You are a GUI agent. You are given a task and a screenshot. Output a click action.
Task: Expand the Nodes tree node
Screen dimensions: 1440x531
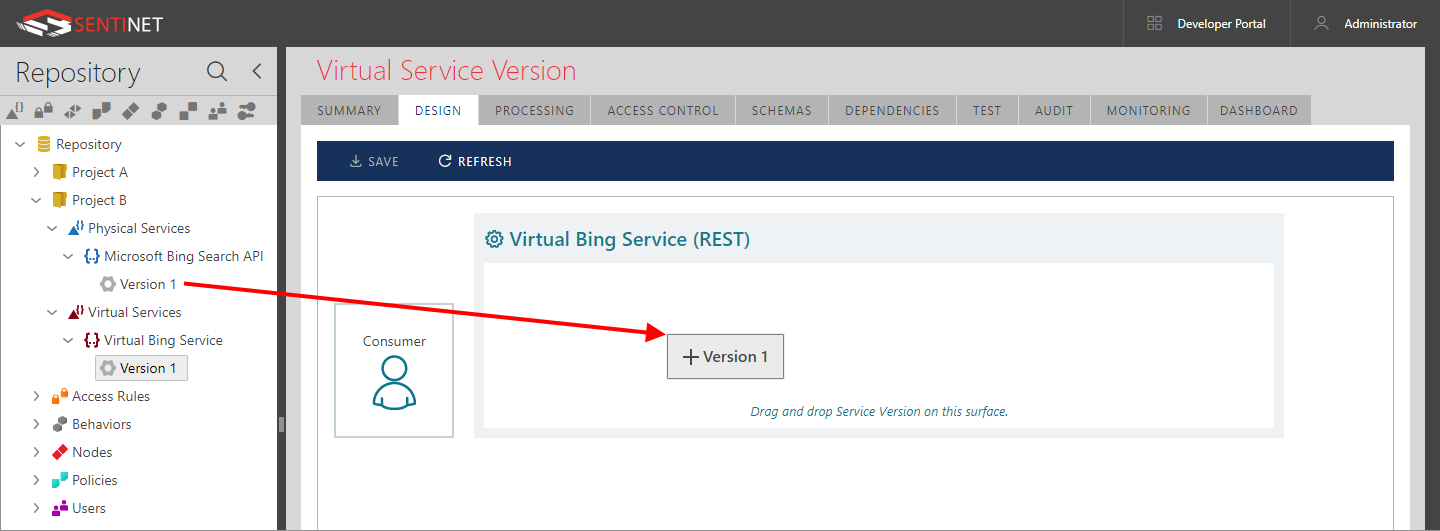click(37, 452)
